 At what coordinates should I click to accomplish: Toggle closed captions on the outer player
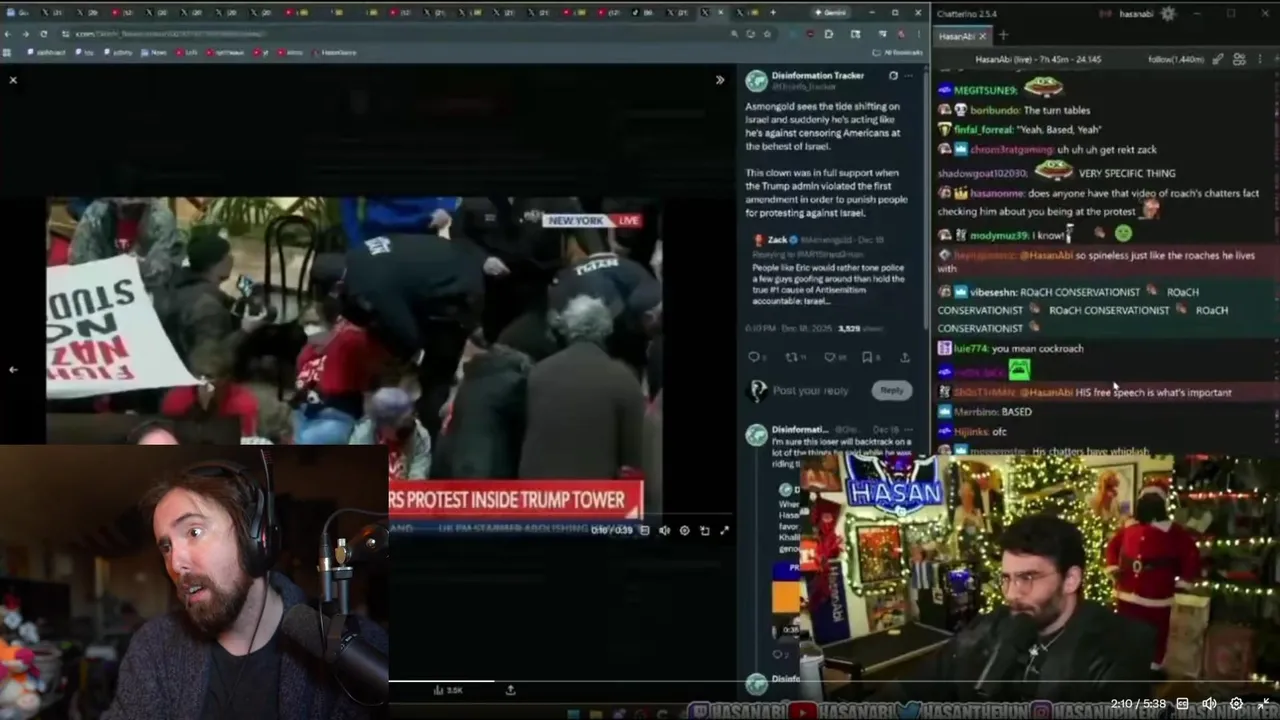[1182, 703]
